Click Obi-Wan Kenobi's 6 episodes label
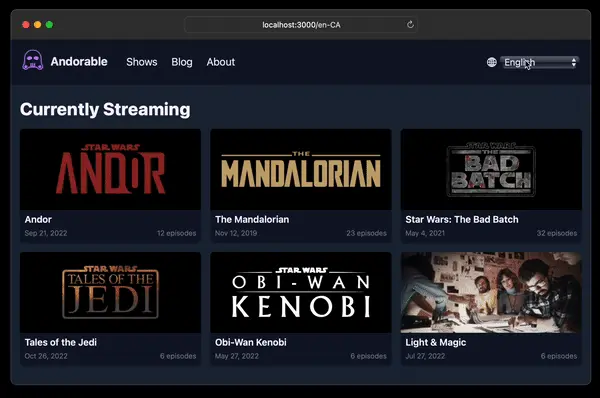The image size is (600, 398). [368, 356]
